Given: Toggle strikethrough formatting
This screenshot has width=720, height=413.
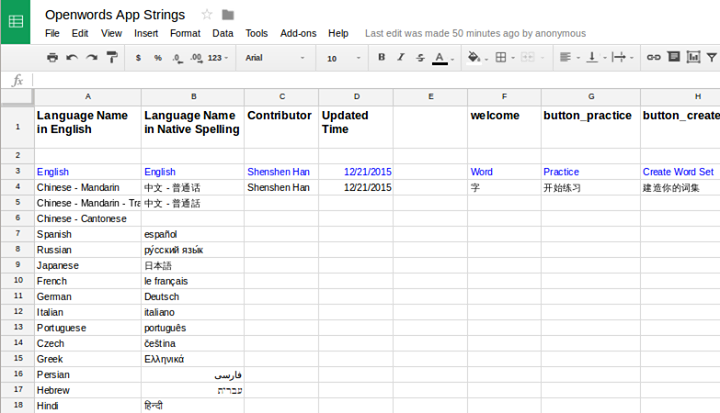Looking at the screenshot, I should (420, 57).
